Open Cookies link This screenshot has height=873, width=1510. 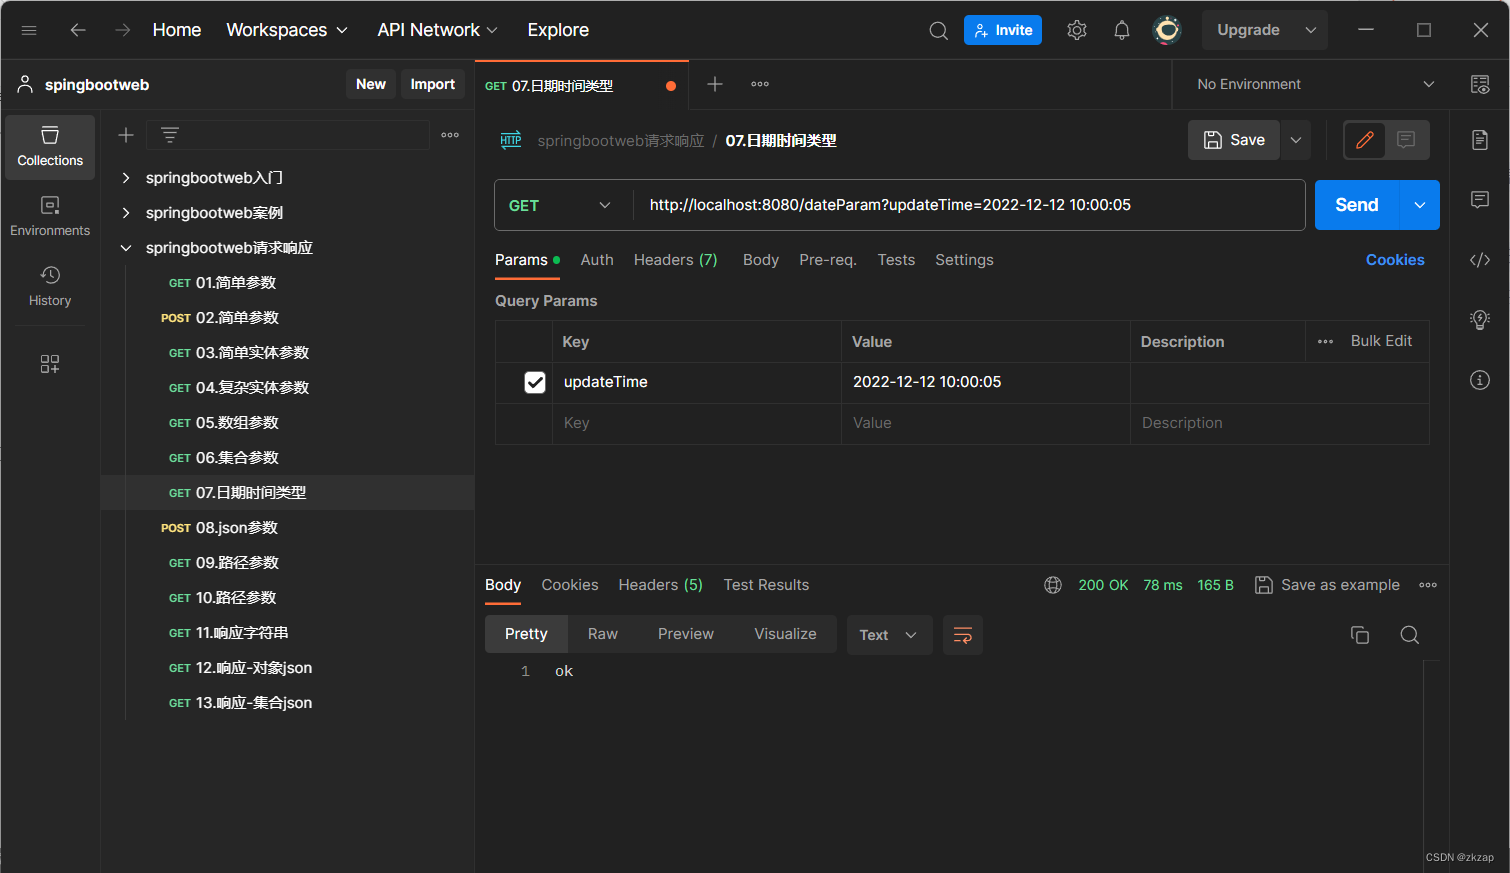pos(1395,260)
